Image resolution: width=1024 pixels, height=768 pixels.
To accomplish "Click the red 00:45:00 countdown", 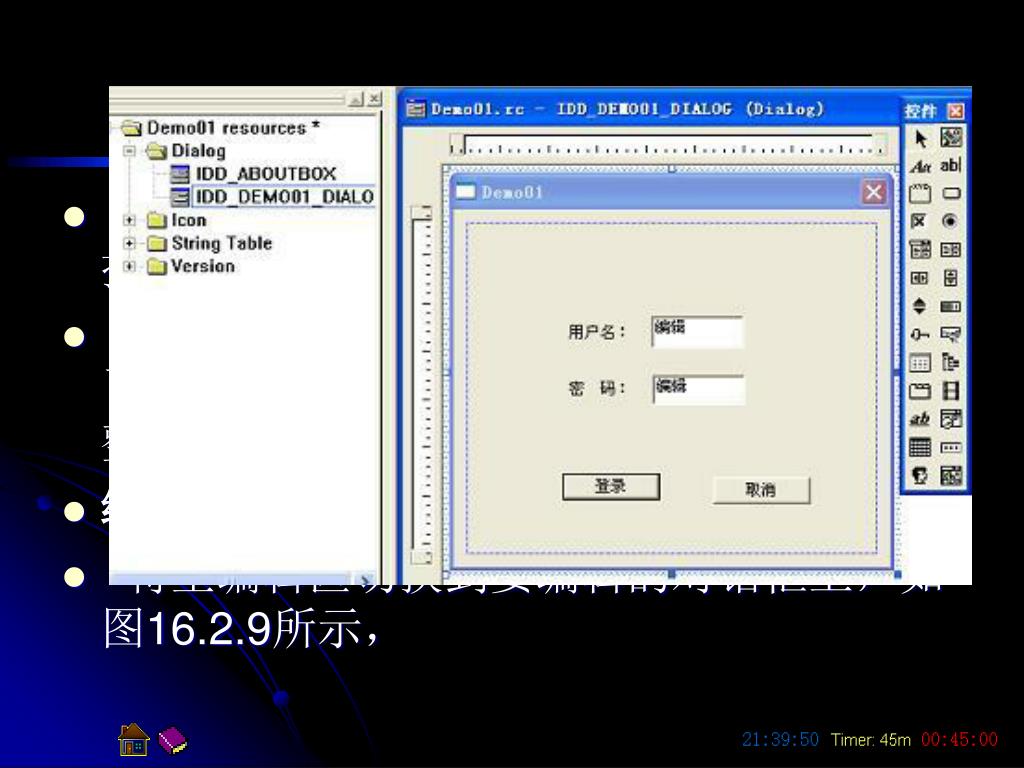I will point(959,740).
